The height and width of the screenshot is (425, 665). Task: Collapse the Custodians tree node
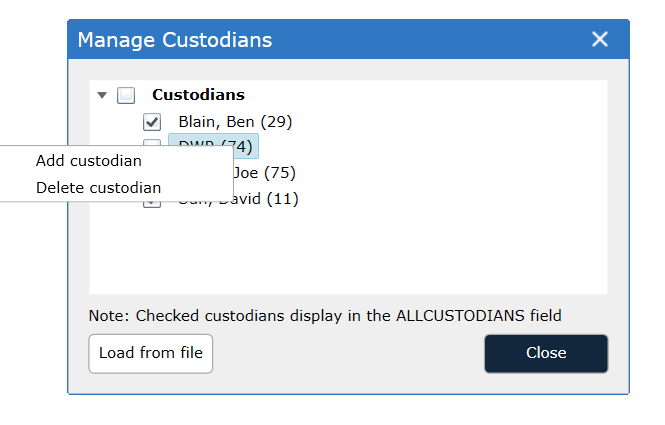coord(102,95)
